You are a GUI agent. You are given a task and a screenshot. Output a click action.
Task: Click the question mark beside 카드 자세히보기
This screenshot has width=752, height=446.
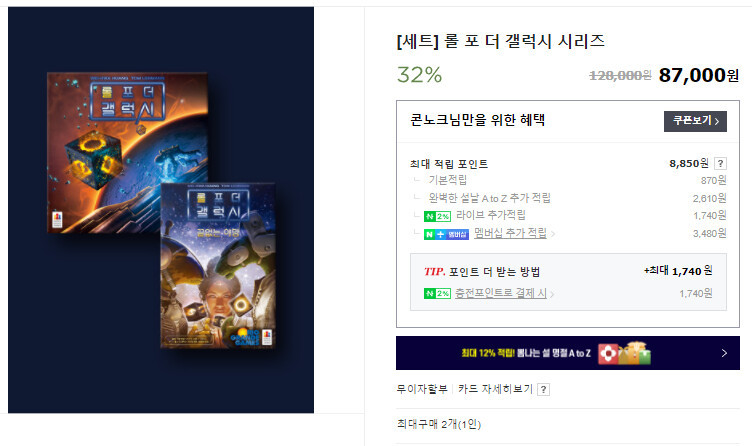point(543,389)
